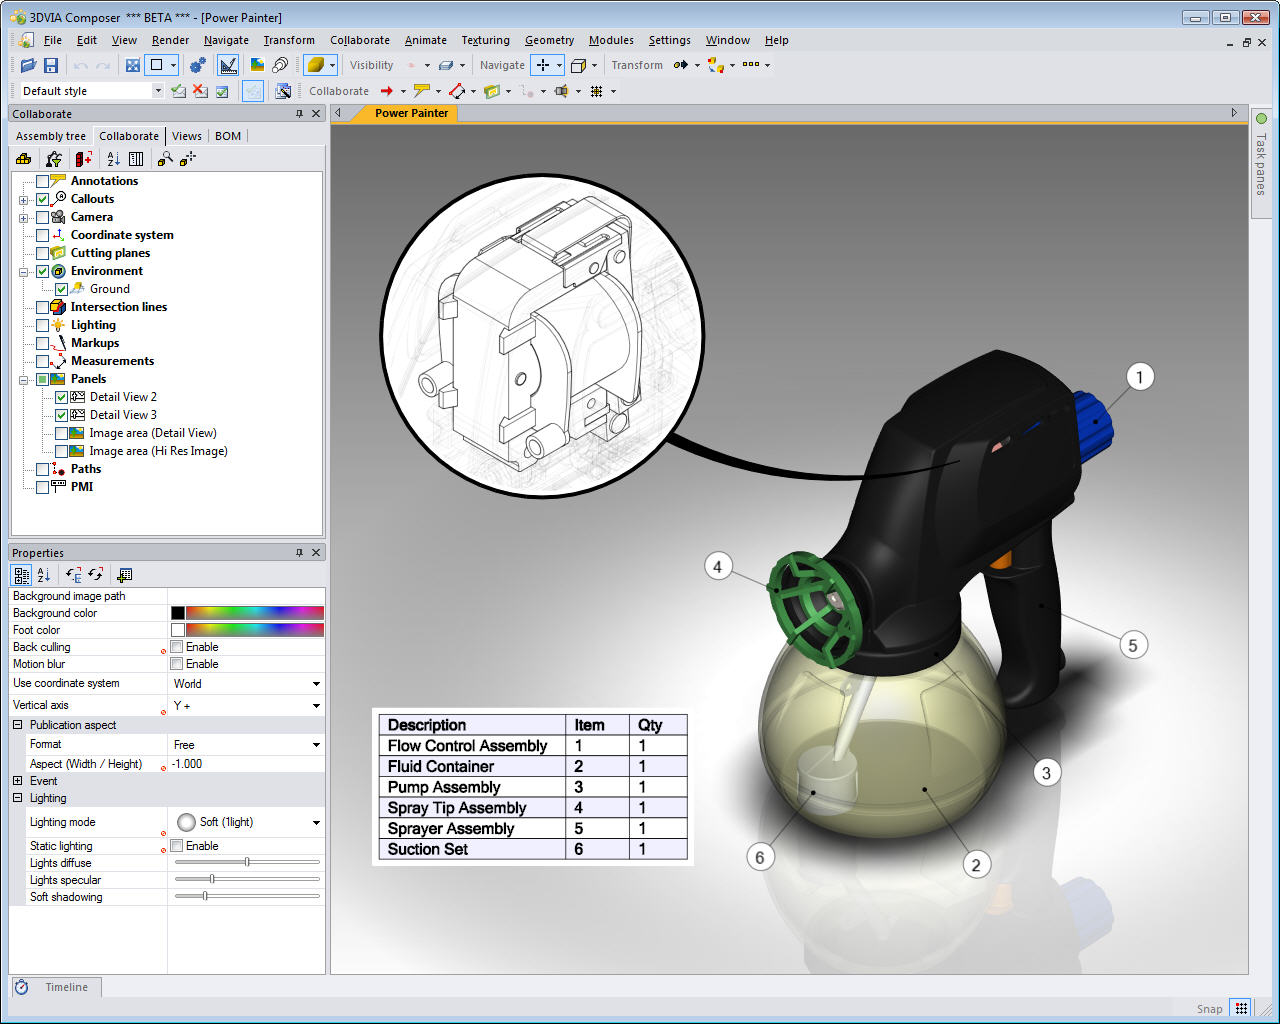Screen dimensions: 1280x1024
Task: Click the gears icon in the toolbar
Action: [x=197, y=65]
